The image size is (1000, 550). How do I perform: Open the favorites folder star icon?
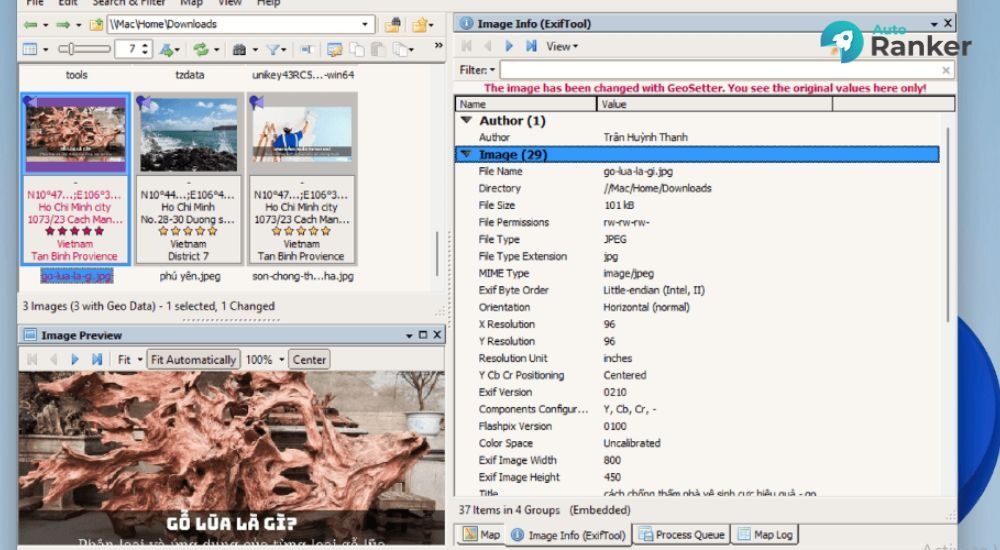point(420,25)
